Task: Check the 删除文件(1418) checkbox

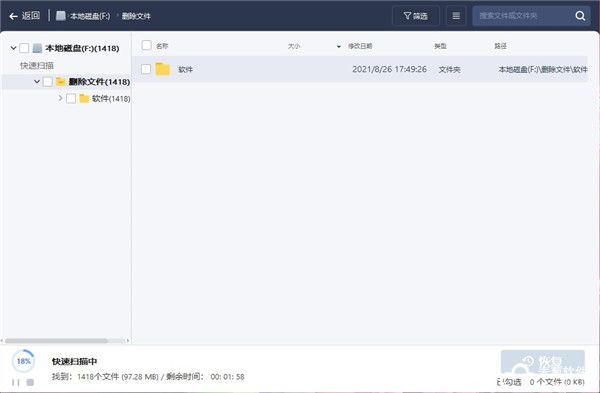Action: [x=47, y=82]
